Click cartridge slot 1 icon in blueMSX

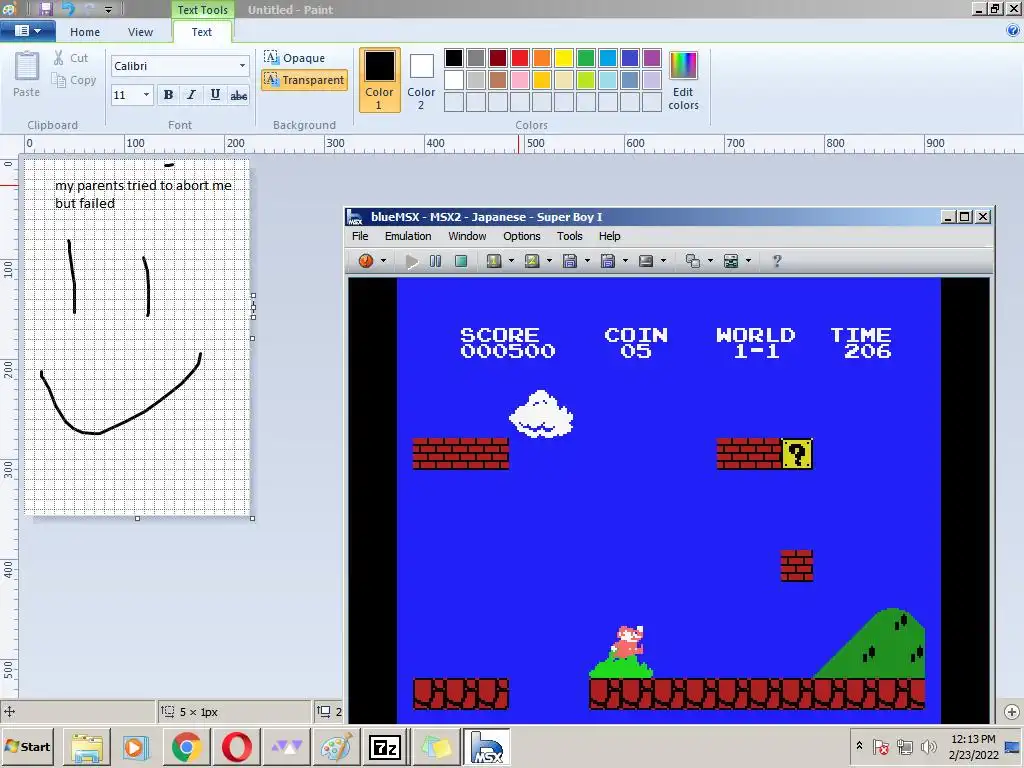coord(494,261)
